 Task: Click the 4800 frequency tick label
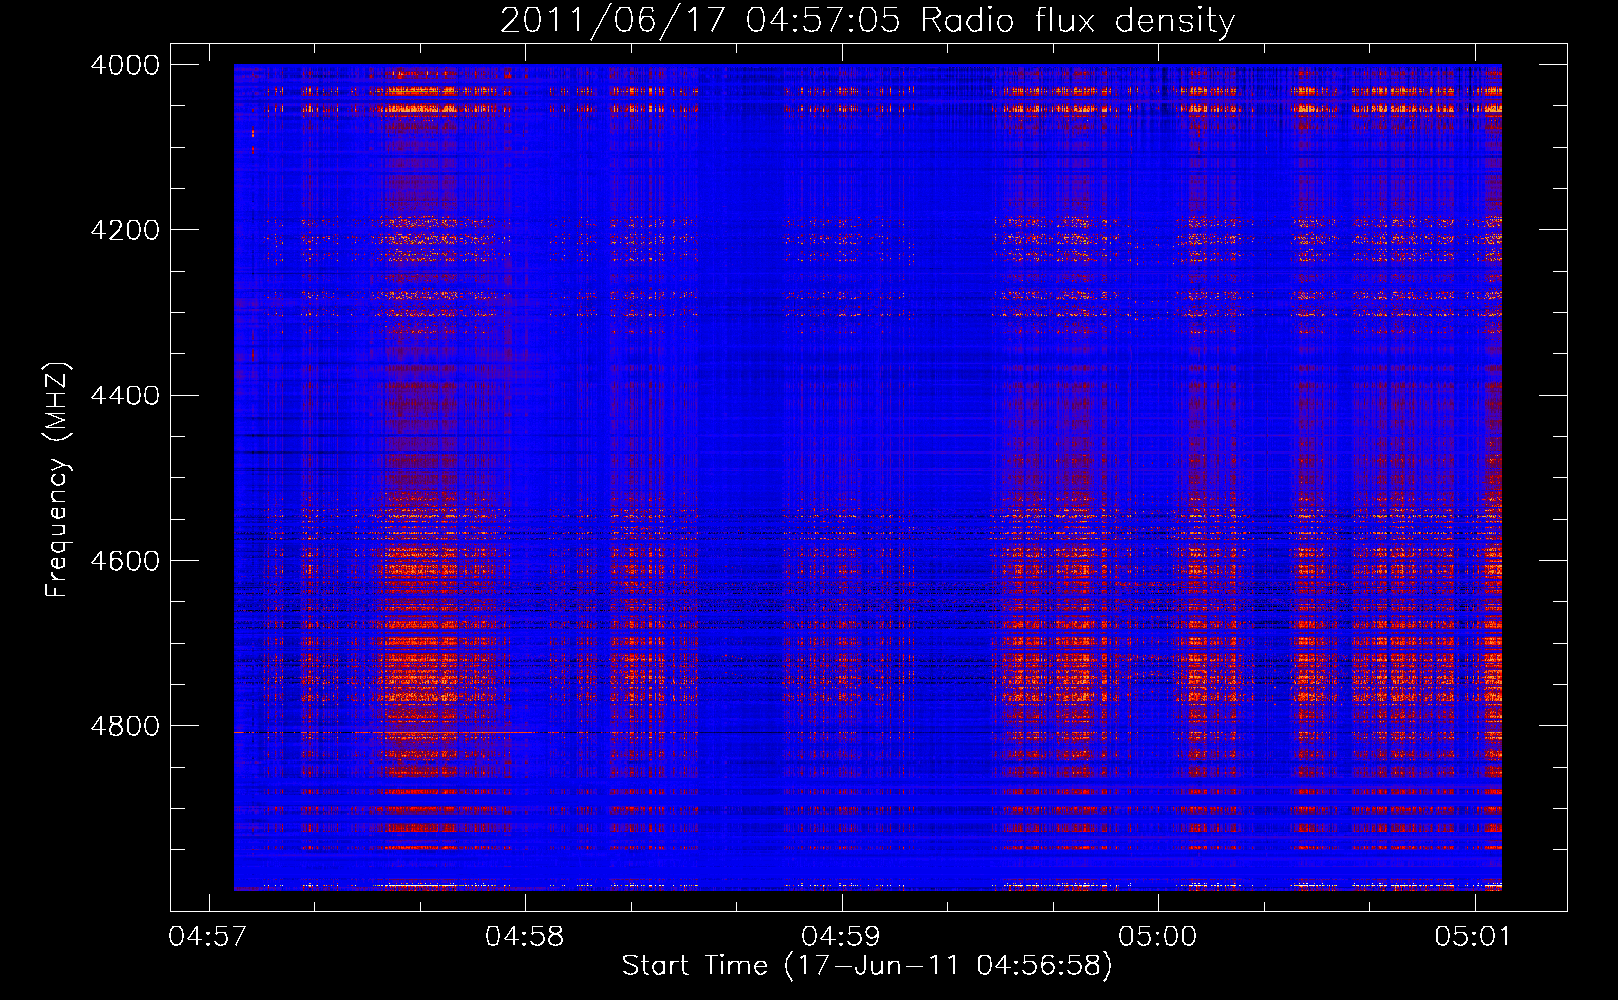pyautogui.click(x=125, y=725)
